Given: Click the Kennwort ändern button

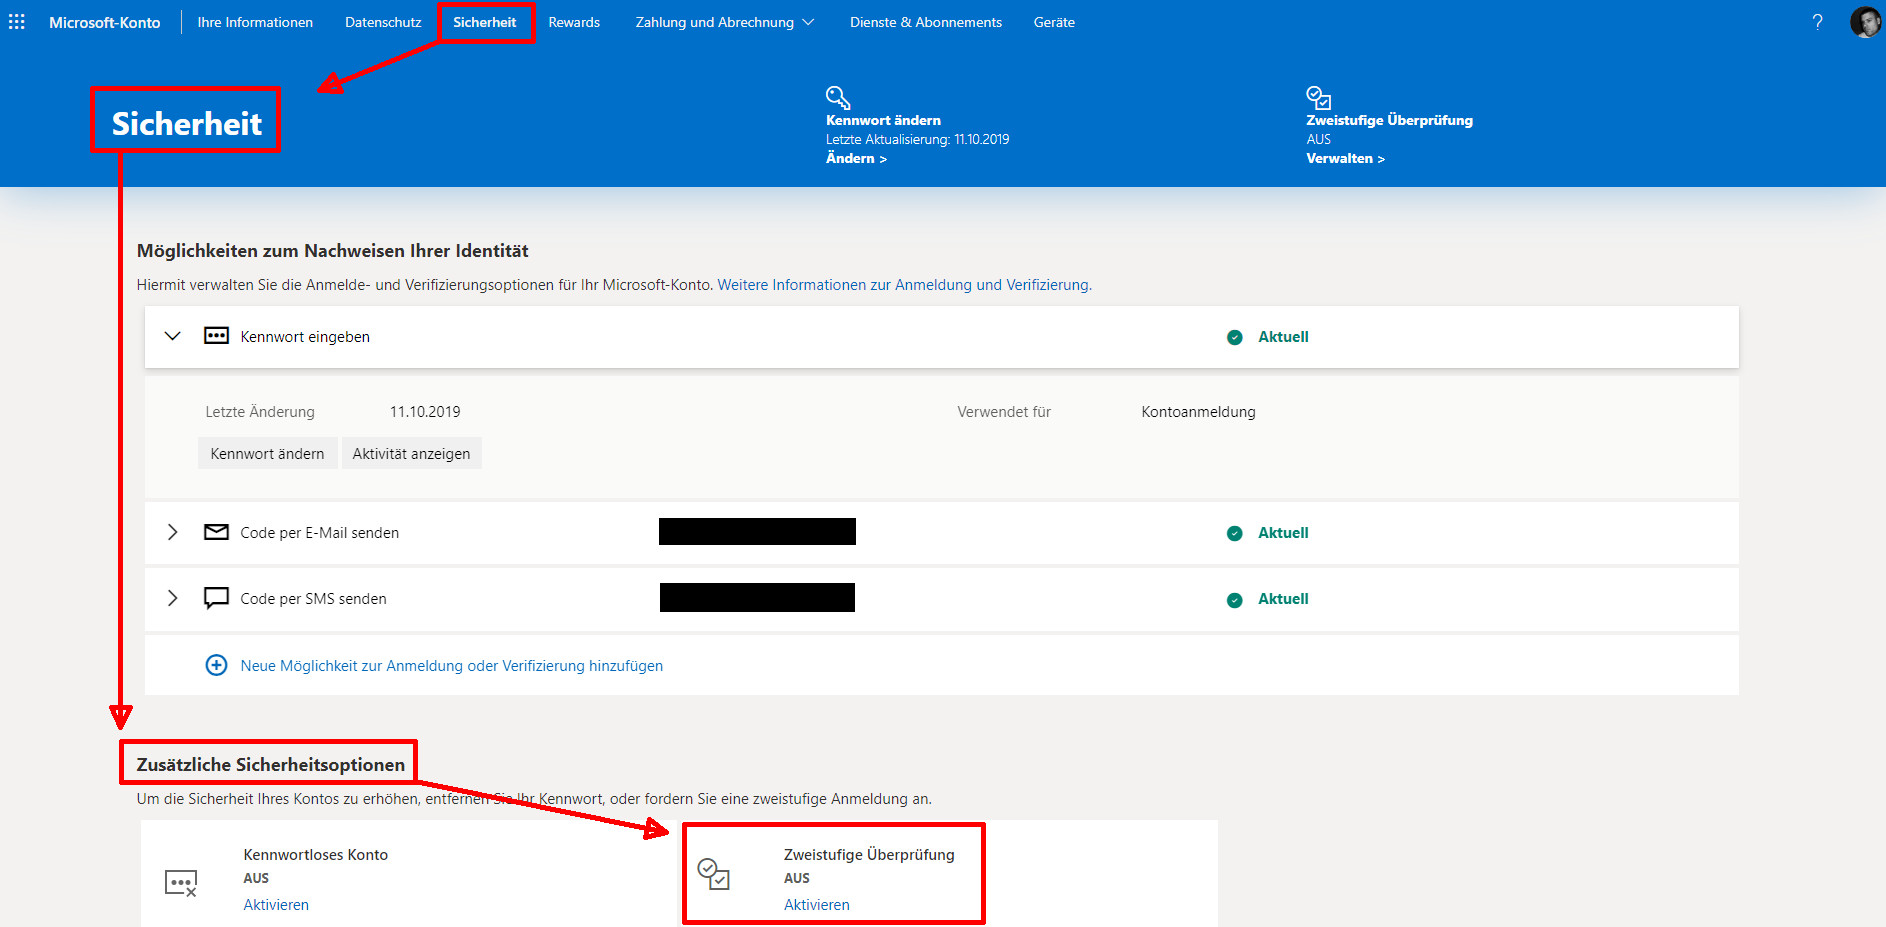Looking at the screenshot, I should click(x=267, y=453).
